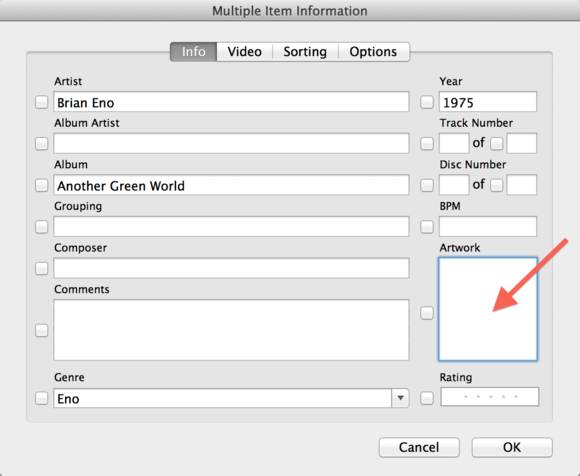This screenshot has width=580, height=476.
Task: Open the Genre dropdown arrow
Action: (400, 398)
